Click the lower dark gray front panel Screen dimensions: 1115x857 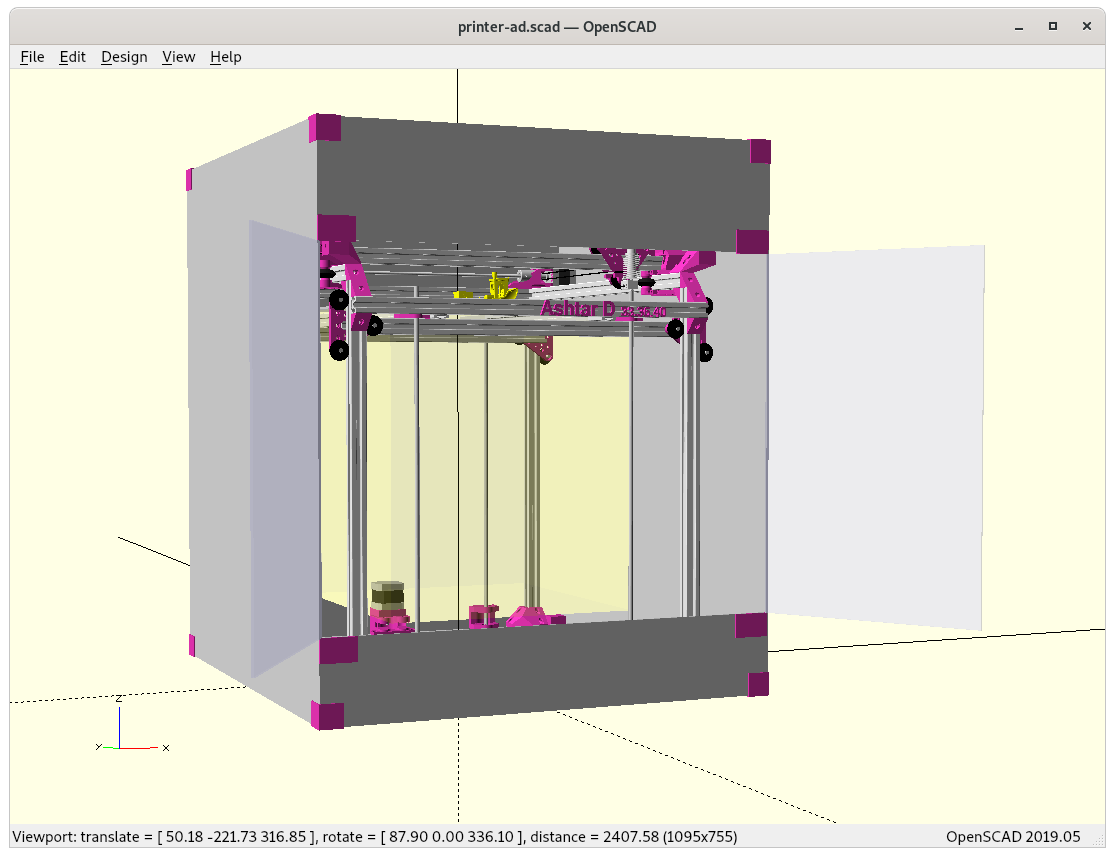click(540, 670)
